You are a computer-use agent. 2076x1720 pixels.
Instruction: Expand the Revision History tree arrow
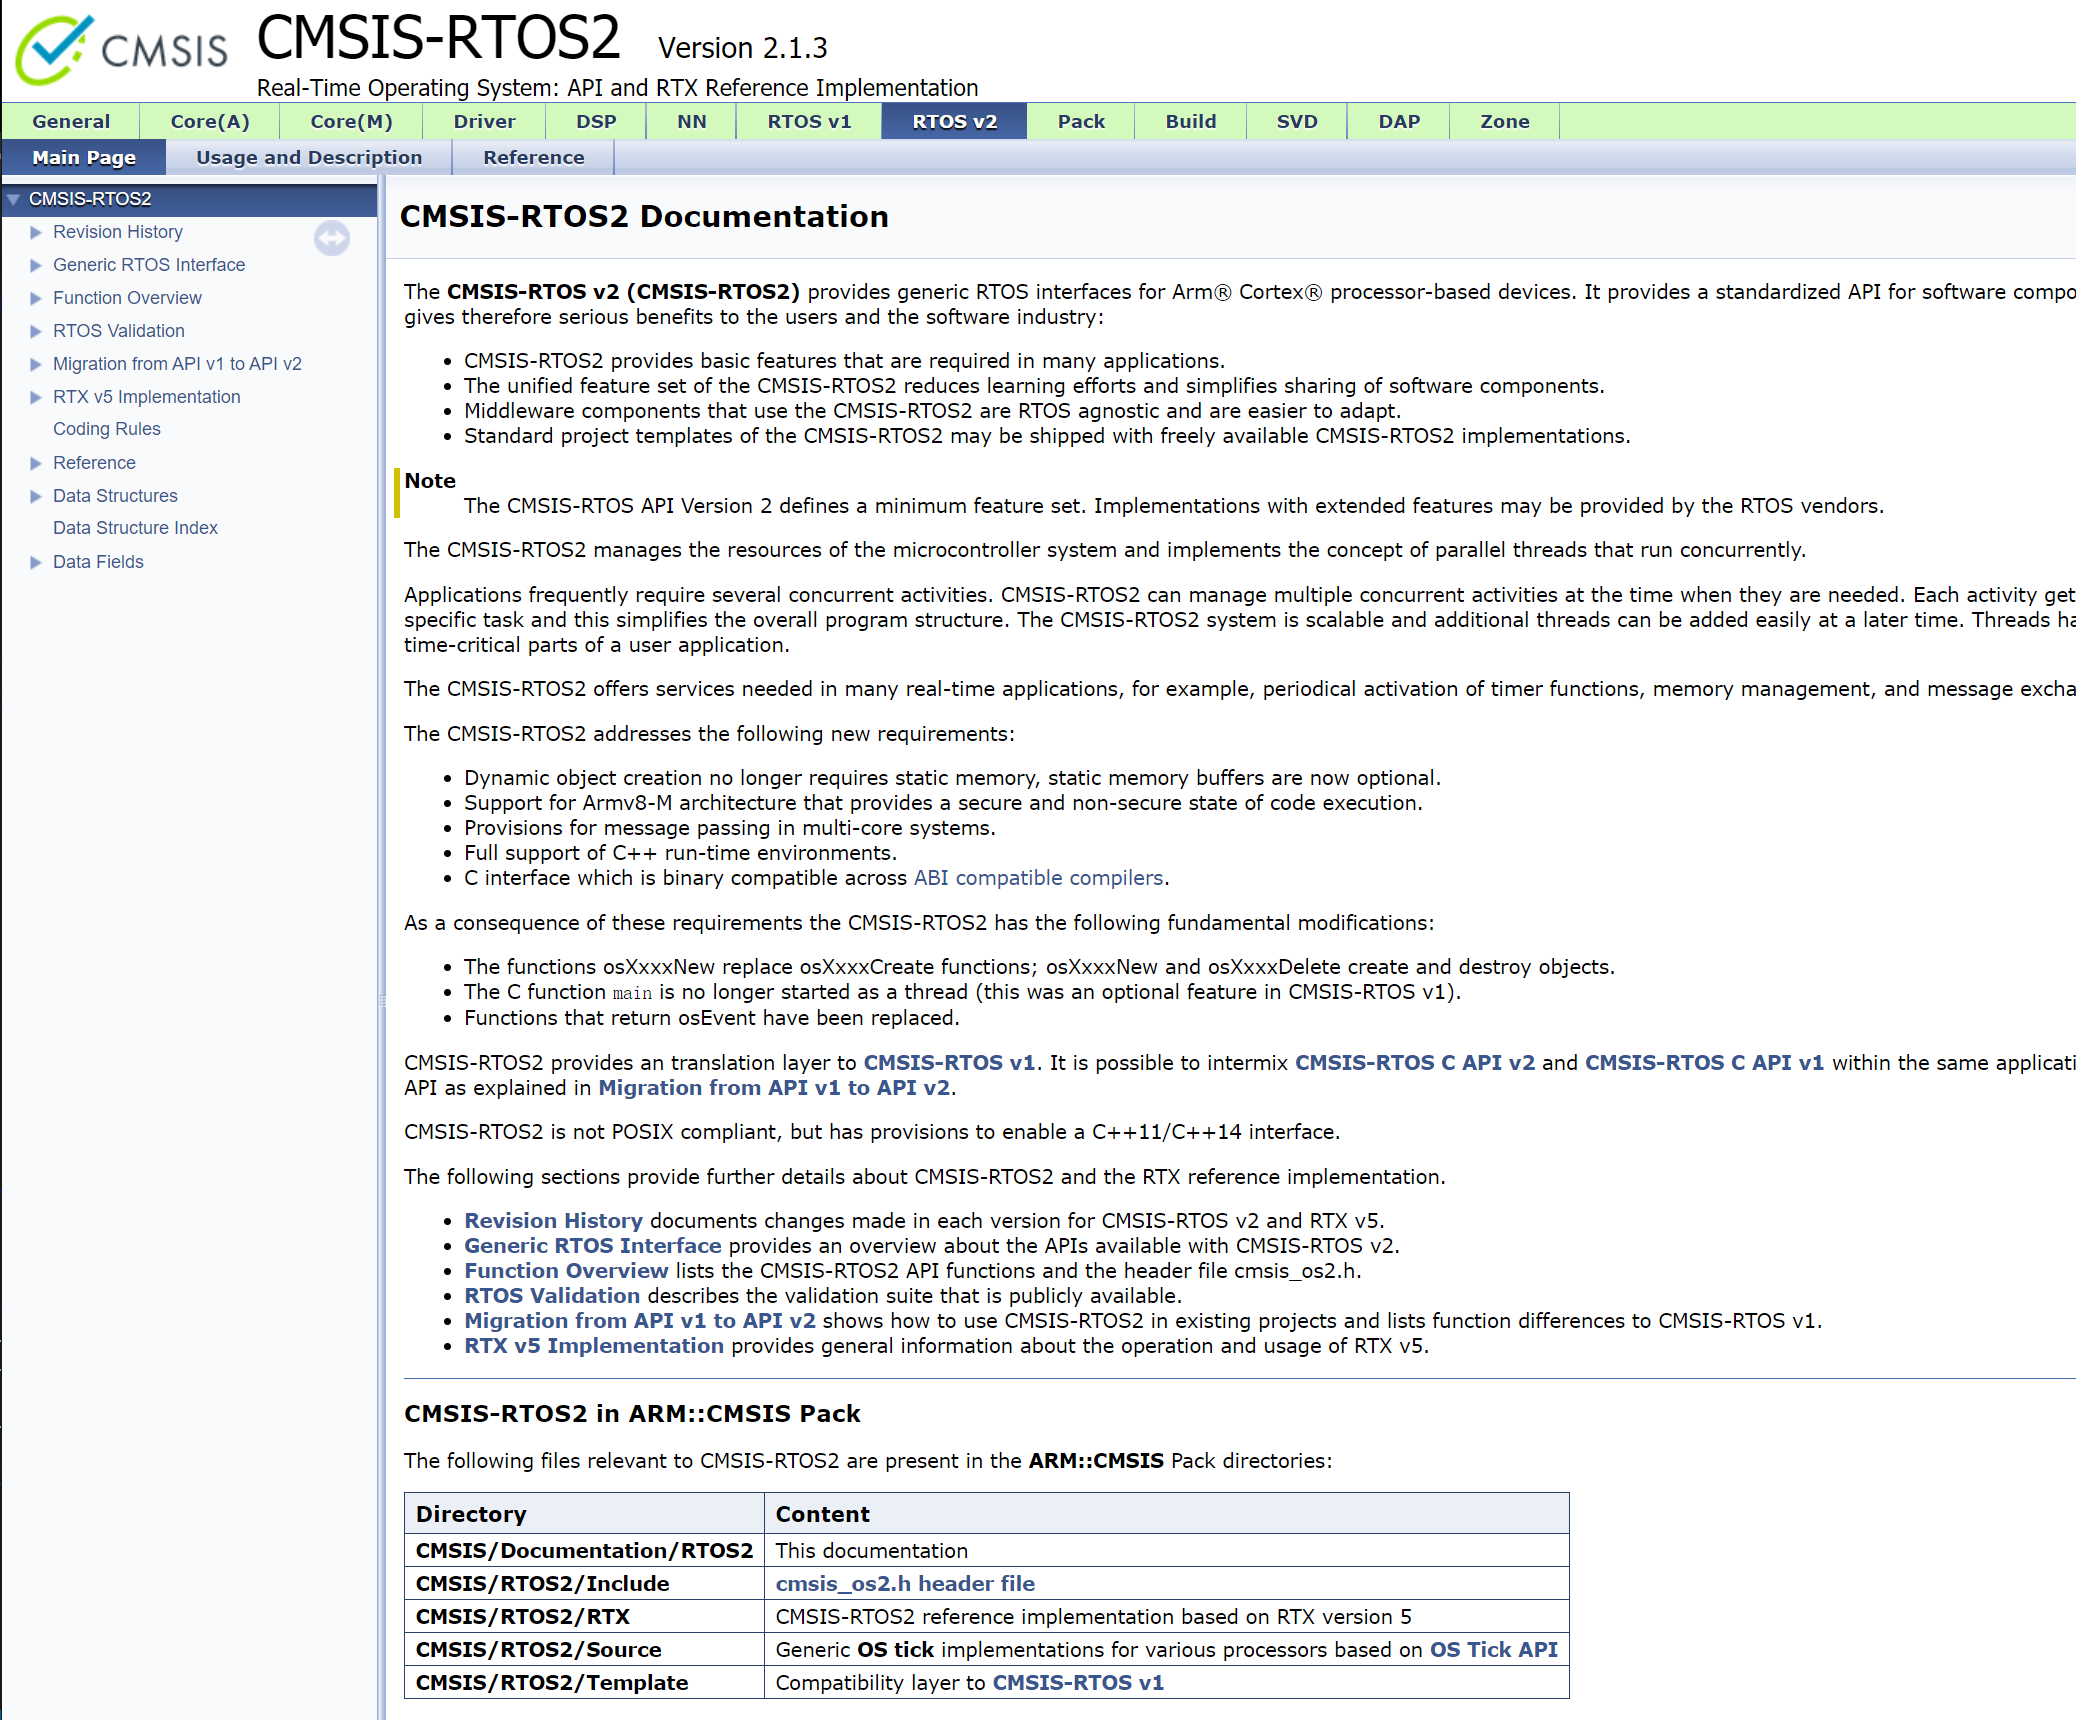36,232
